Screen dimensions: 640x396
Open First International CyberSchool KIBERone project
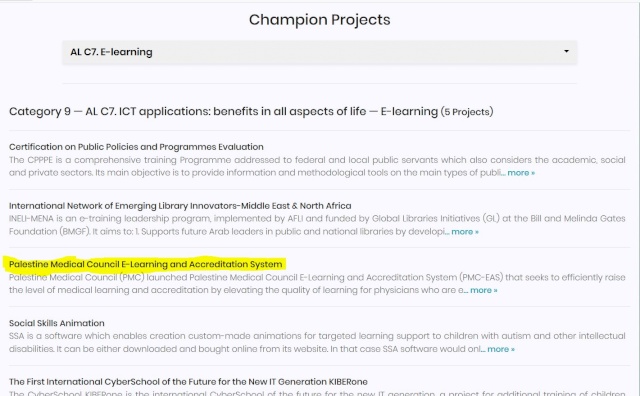click(188, 382)
